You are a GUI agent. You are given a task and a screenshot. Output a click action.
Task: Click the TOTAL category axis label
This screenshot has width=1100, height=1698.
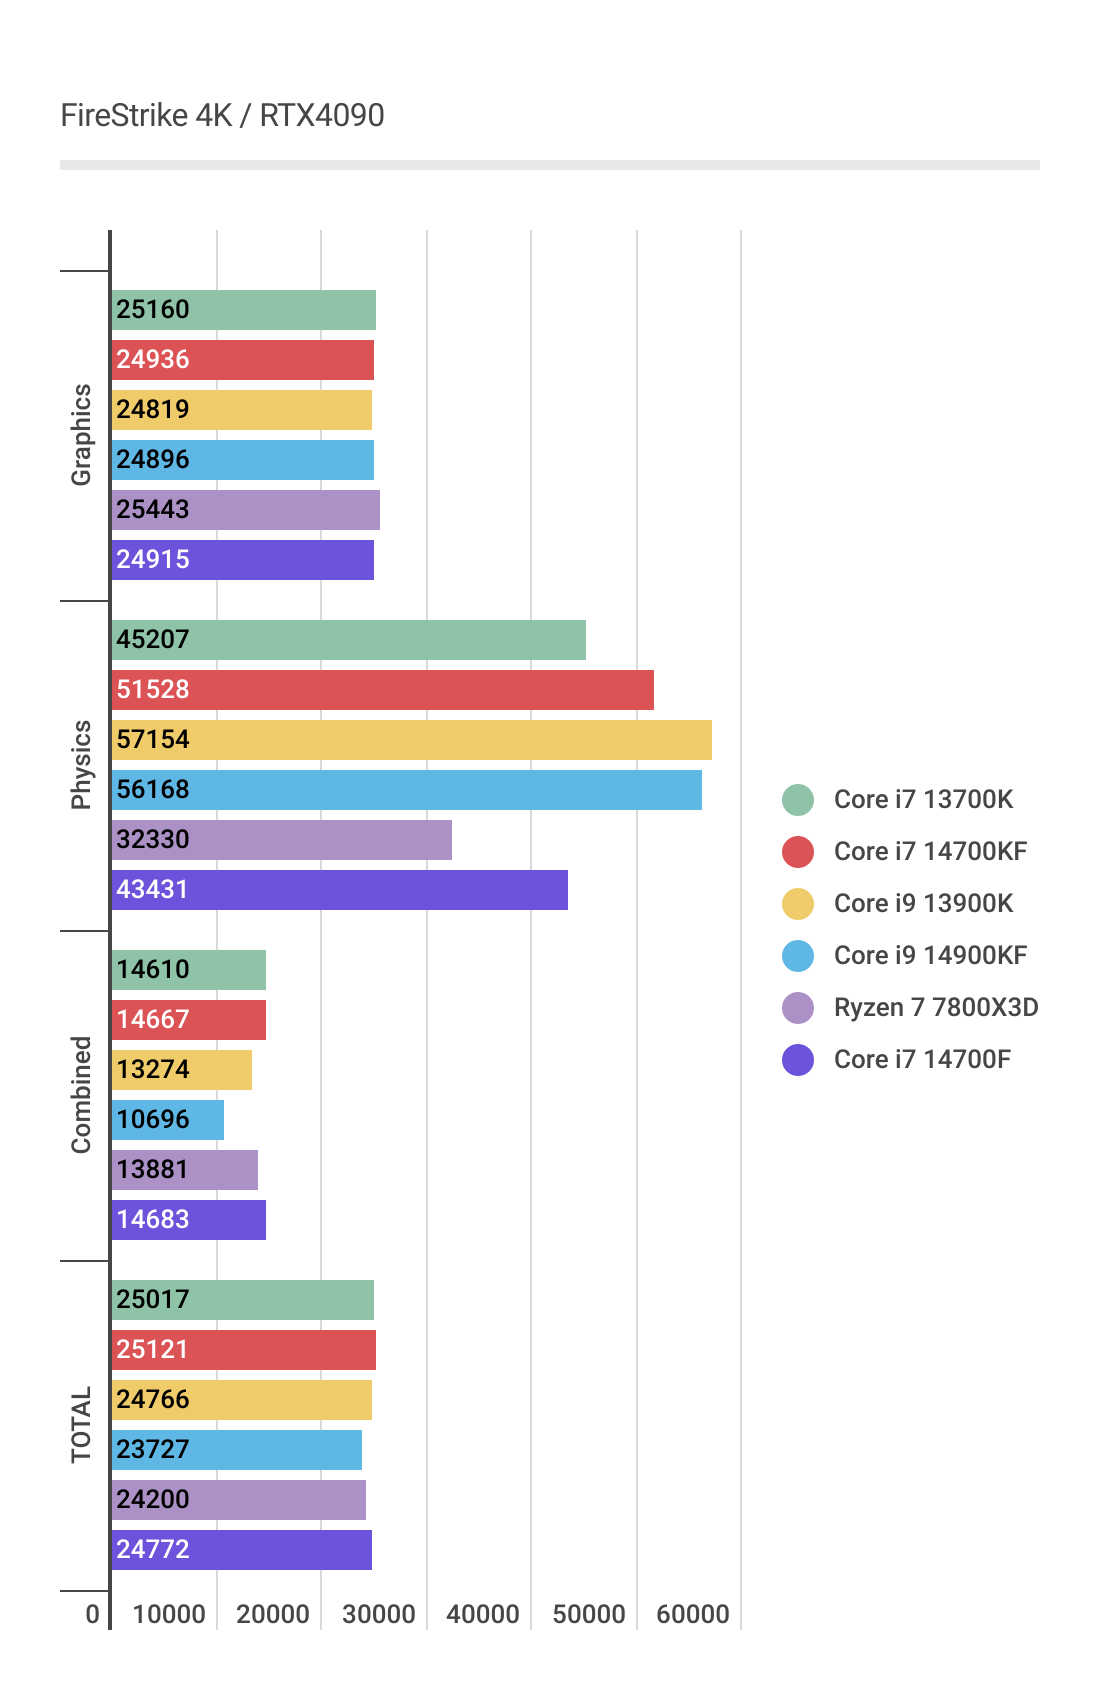81,1425
